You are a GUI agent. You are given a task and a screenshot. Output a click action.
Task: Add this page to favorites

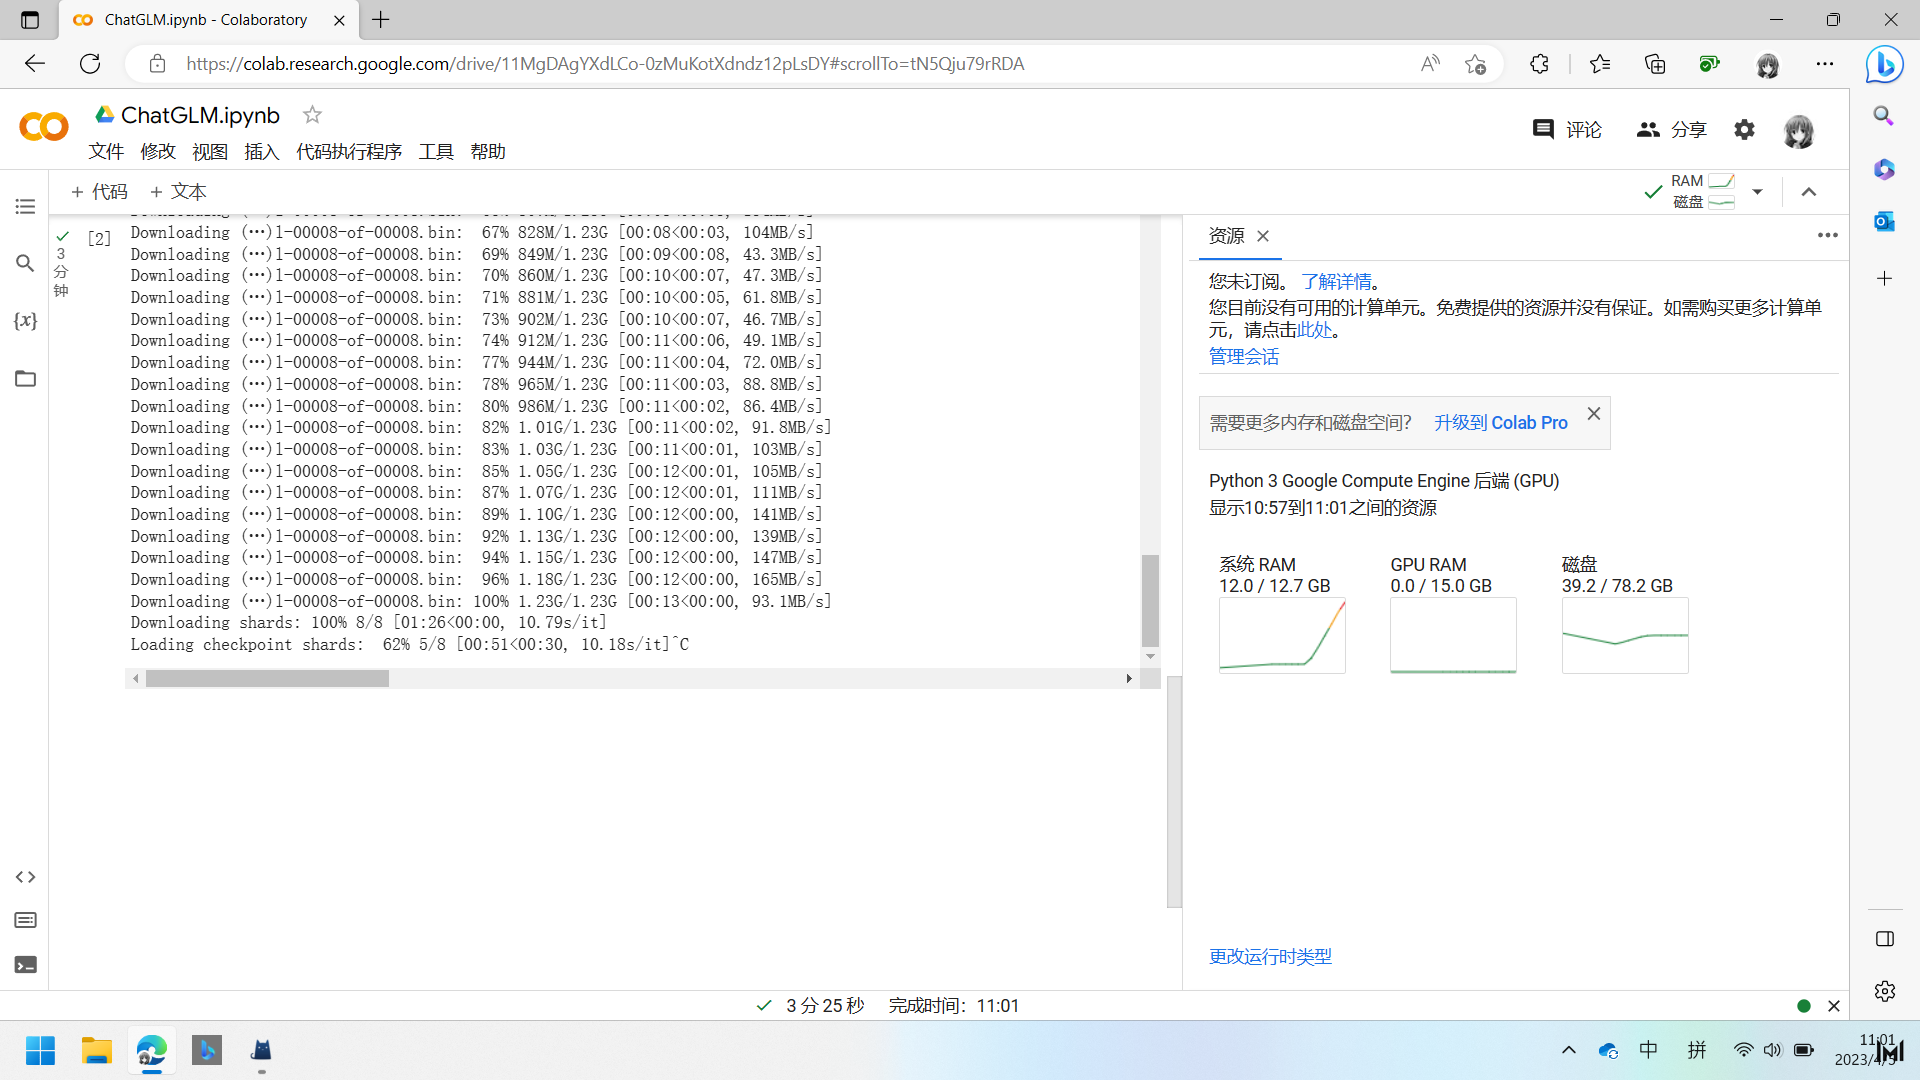click(x=1475, y=64)
